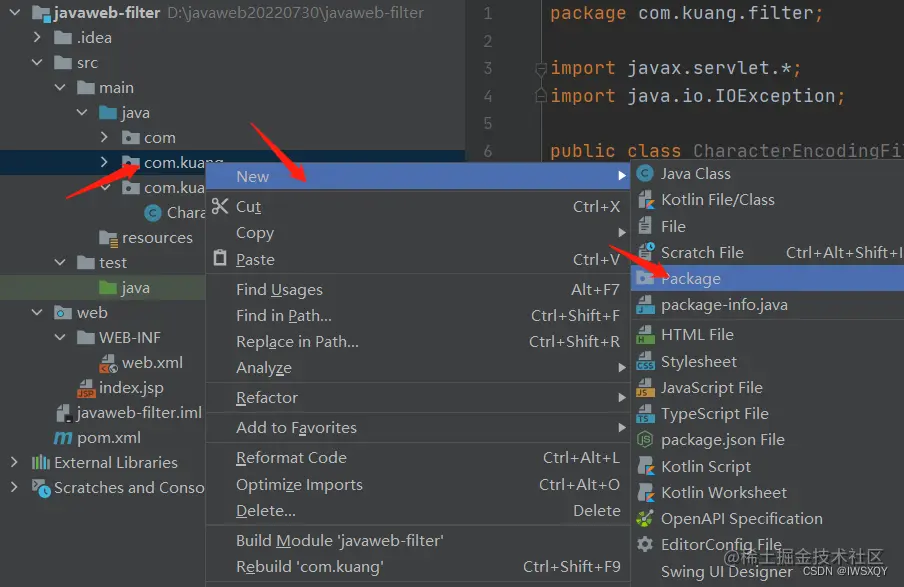
Task: Expand Scratches and Consoles node
Action: pyautogui.click(x=14, y=488)
